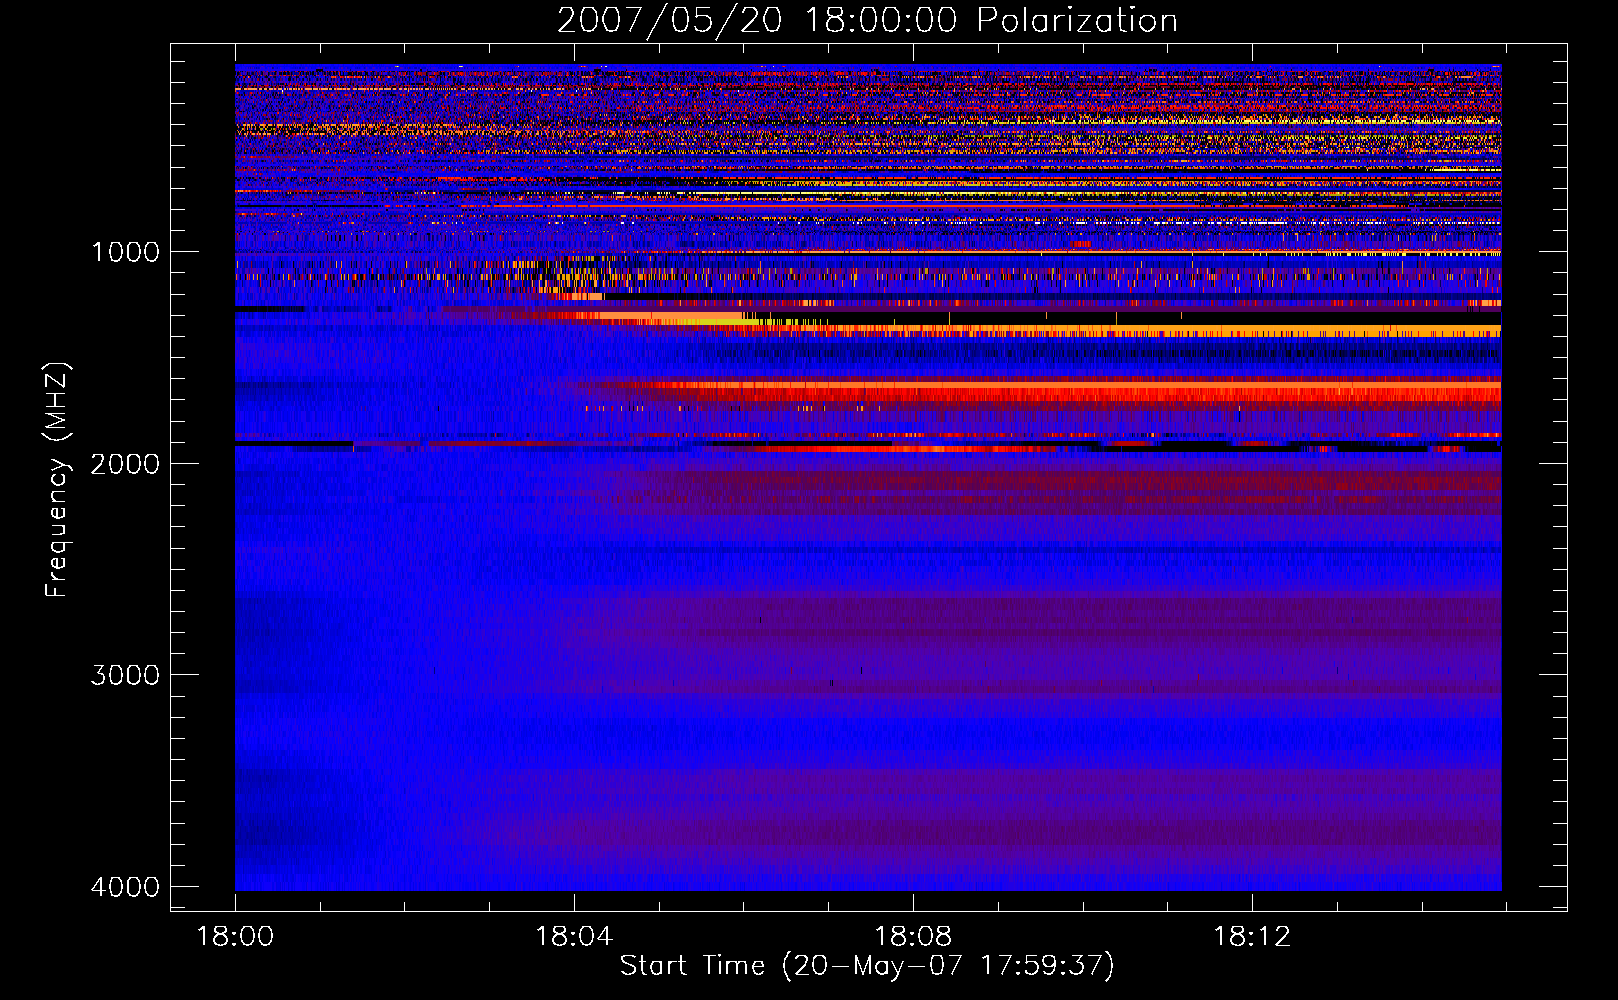The height and width of the screenshot is (1000, 1618).
Task: Click the 'Frequency (MHZ)' y-axis label
Action: (57, 480)
